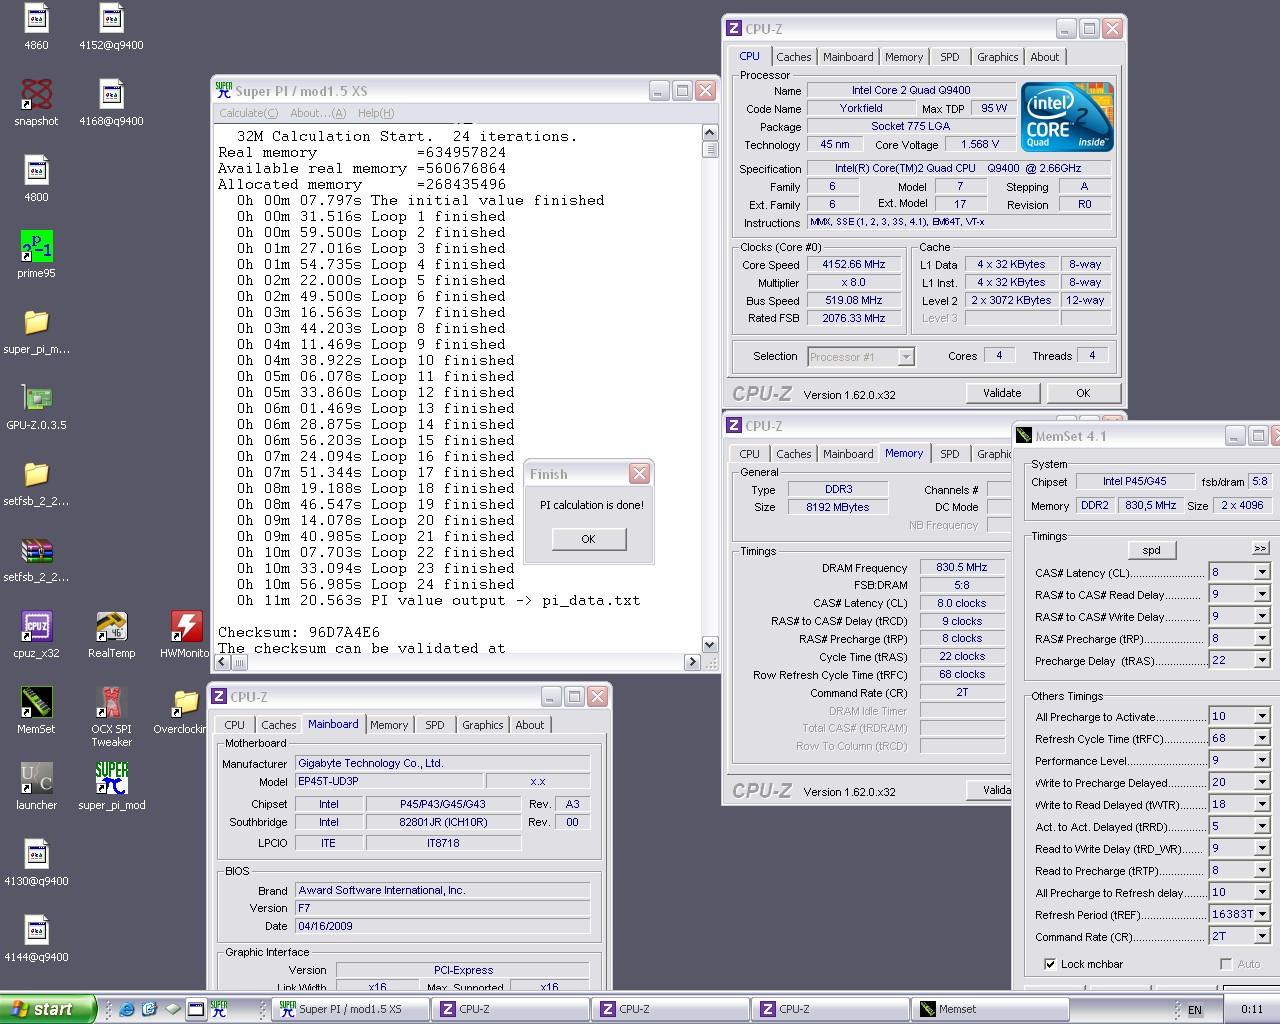This screenshot has height=1024, width=1280.
Task: Open the About menu in Super PI
Action: [x=318, y=113]
